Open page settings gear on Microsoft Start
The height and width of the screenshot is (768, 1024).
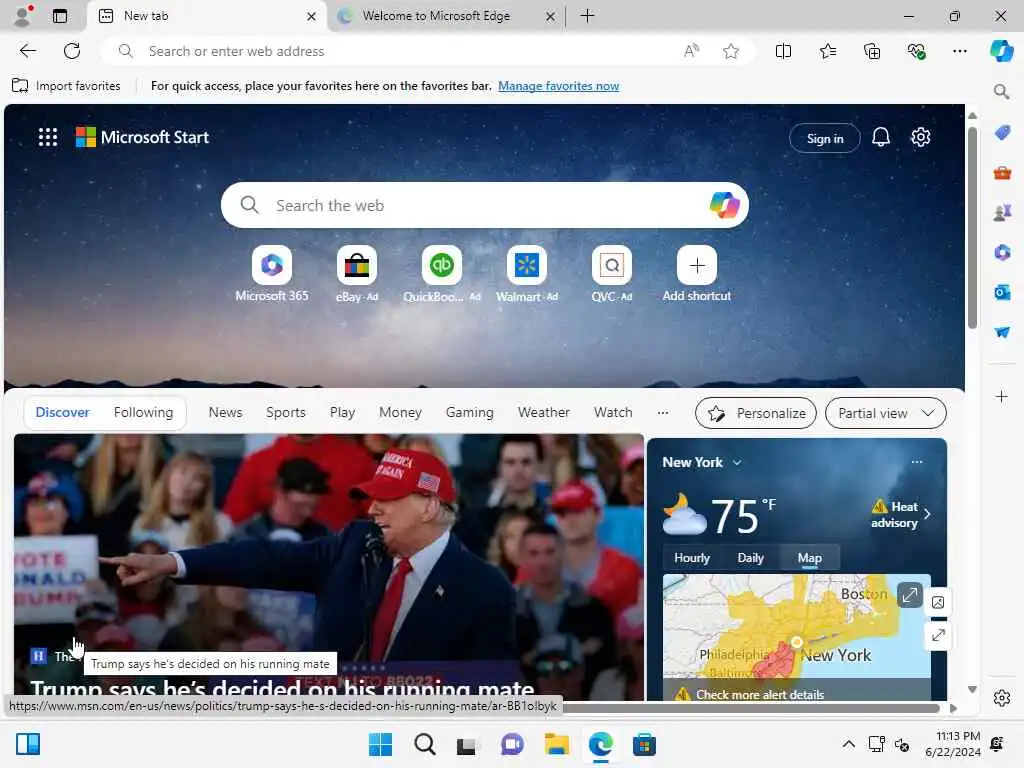coord(920,137)
